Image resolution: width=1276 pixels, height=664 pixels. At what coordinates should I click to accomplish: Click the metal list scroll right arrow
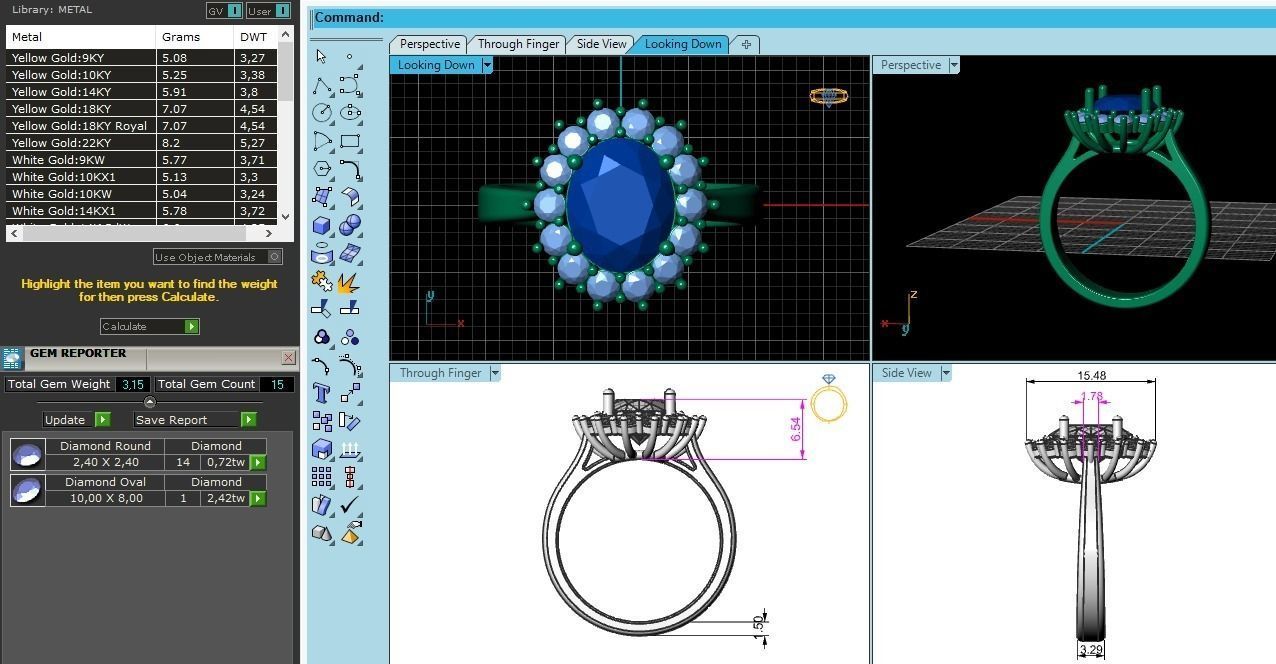point(270,233)
